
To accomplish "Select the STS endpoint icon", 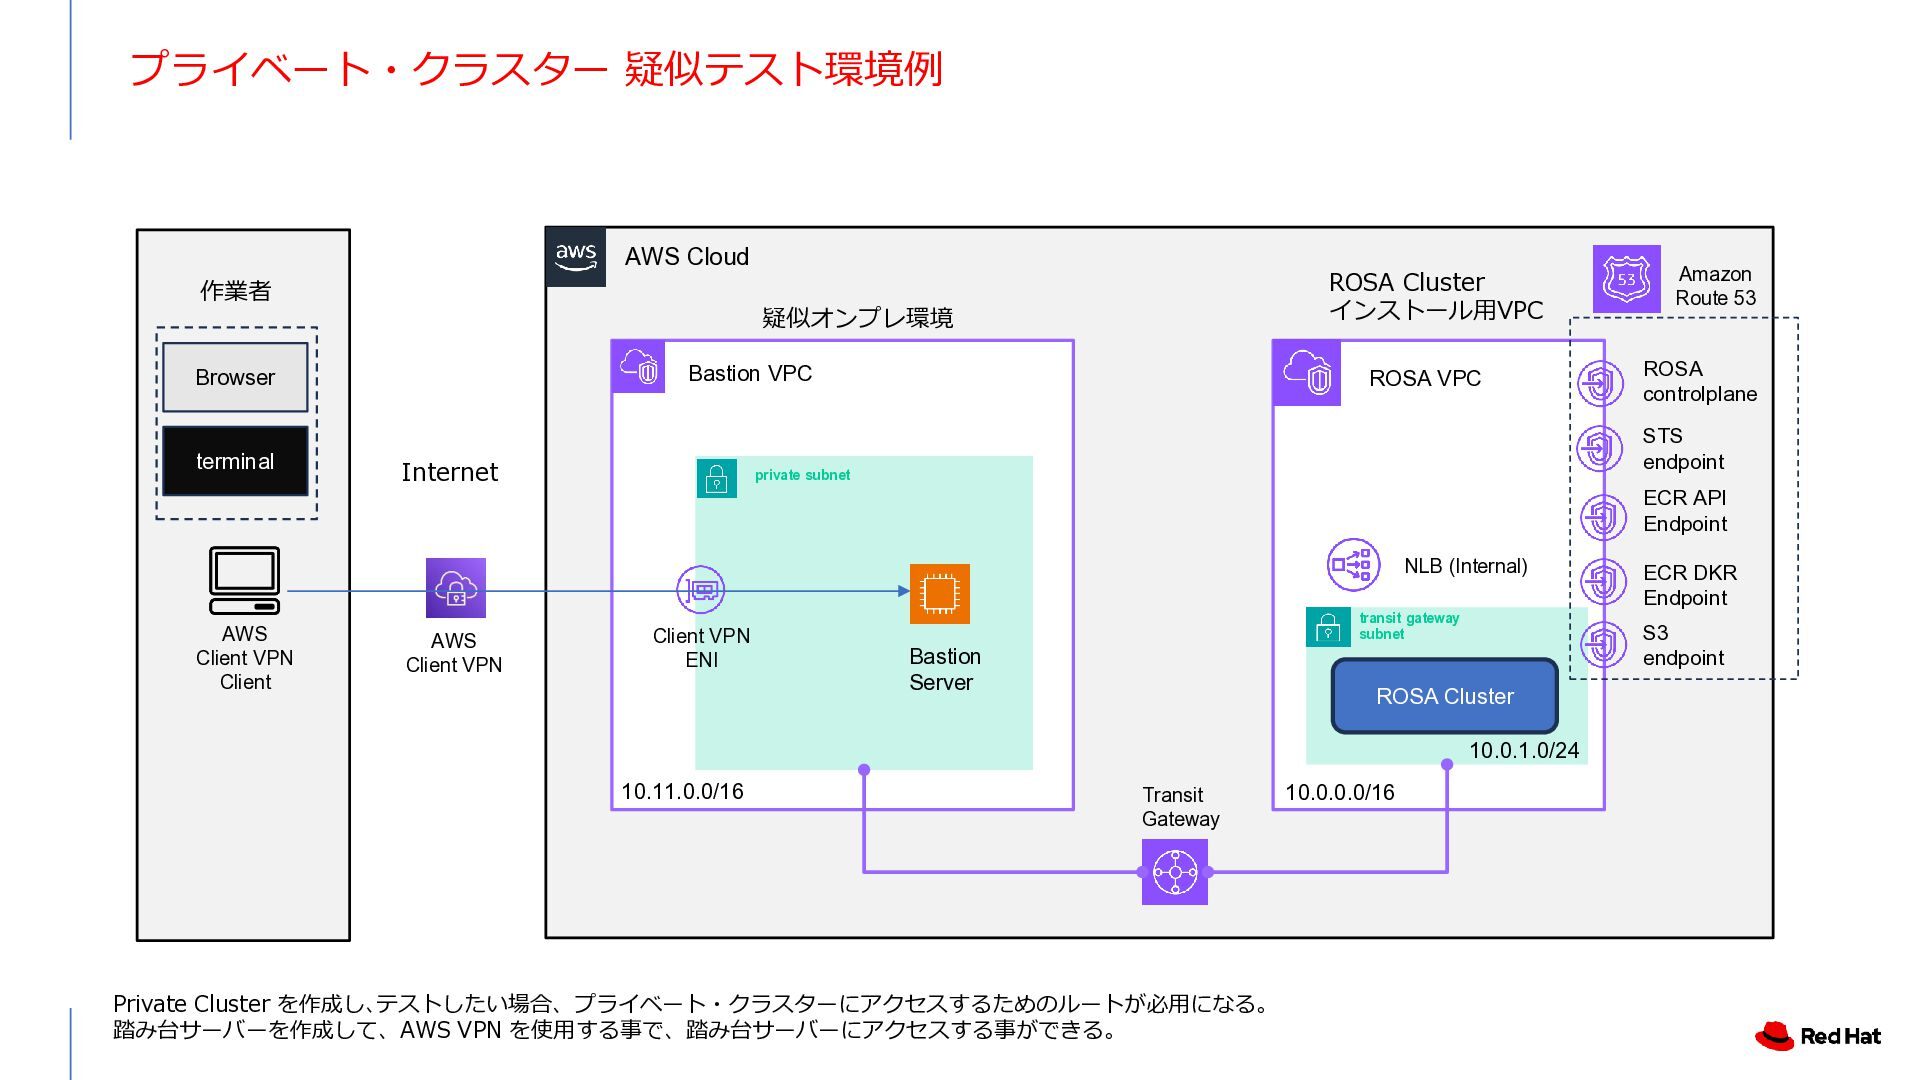I will point(1600,448).
